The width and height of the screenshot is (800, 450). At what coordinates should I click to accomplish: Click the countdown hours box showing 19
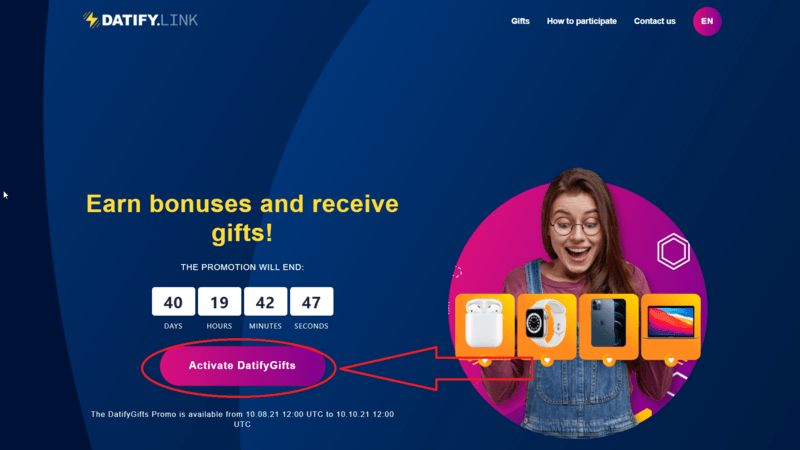(x=219, y=302)
